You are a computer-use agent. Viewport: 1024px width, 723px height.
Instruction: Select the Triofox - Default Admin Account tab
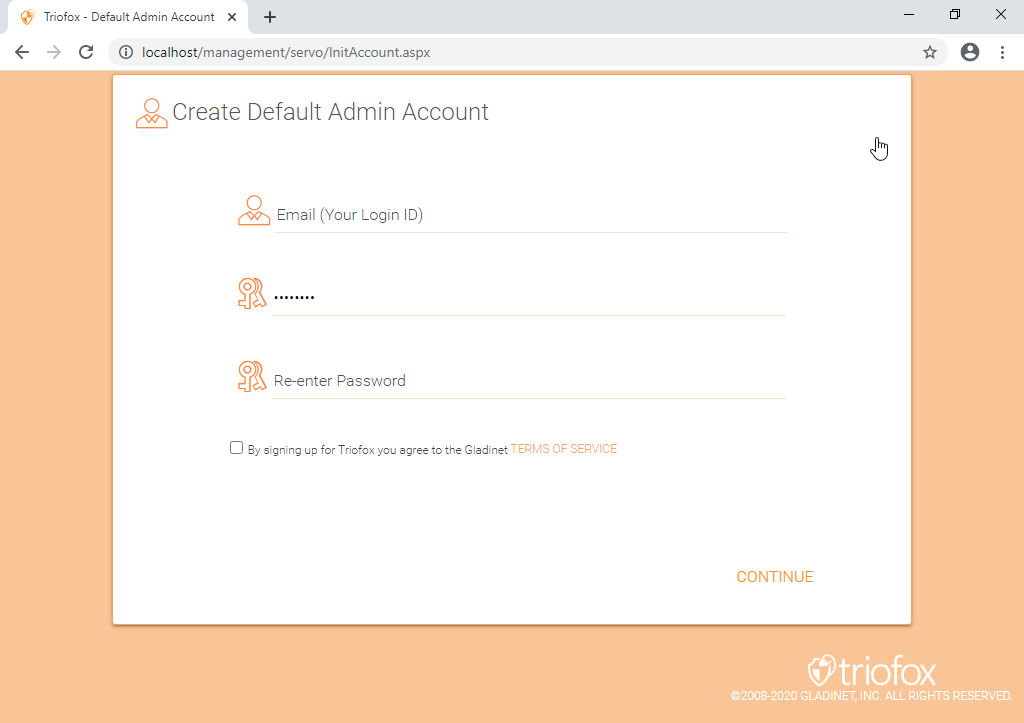click(128, 17)
